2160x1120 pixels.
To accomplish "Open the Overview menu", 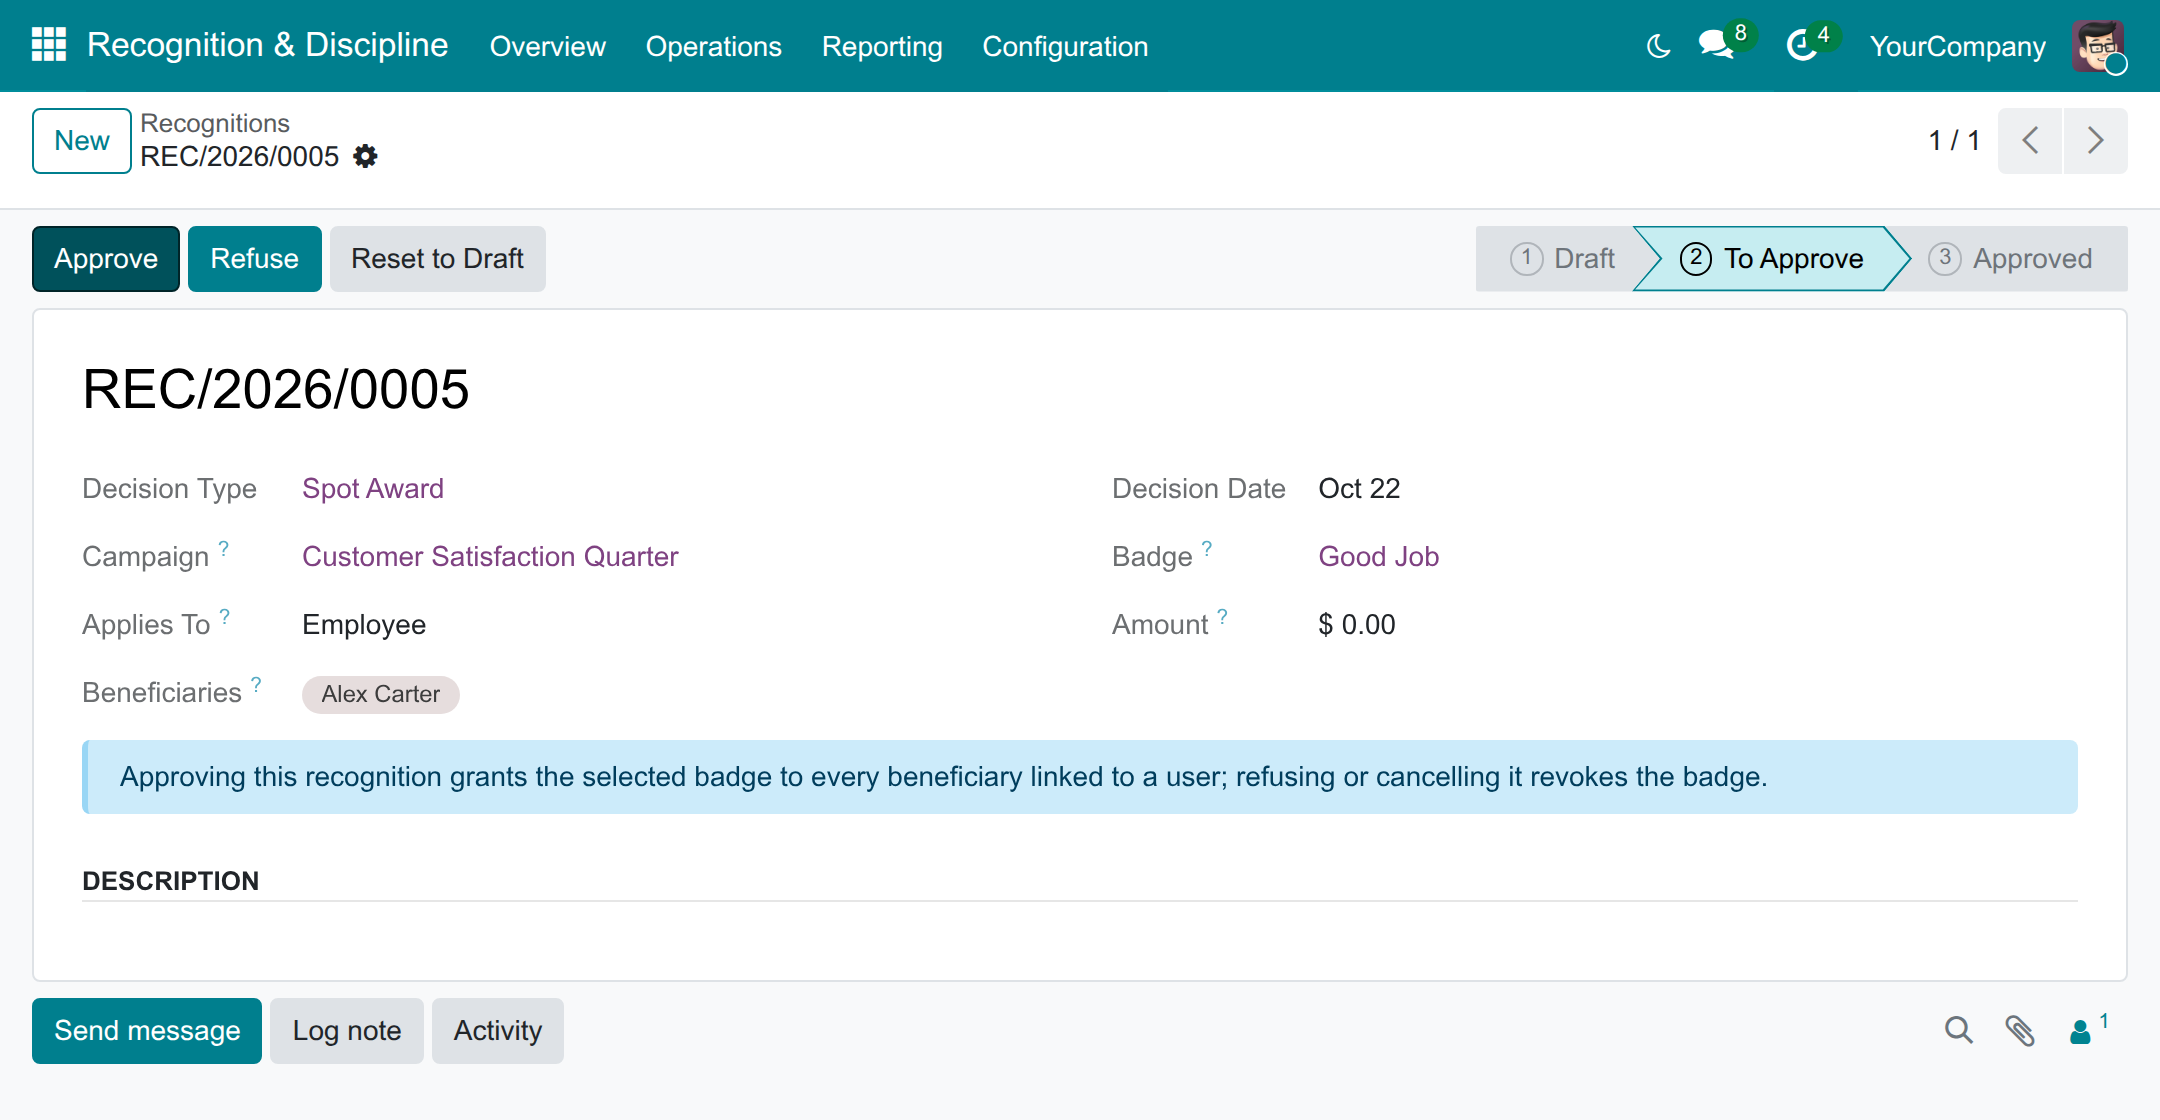I will pos(547,46).
